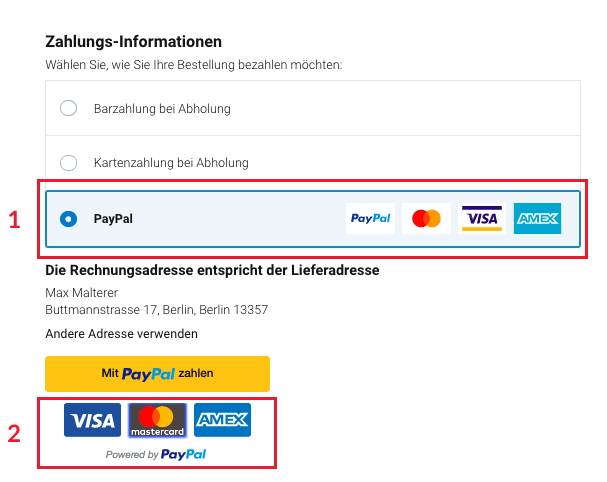Click the Powered by PayPal logo
The height and width of the screenshot is (482, 607).
pos(157,454)
